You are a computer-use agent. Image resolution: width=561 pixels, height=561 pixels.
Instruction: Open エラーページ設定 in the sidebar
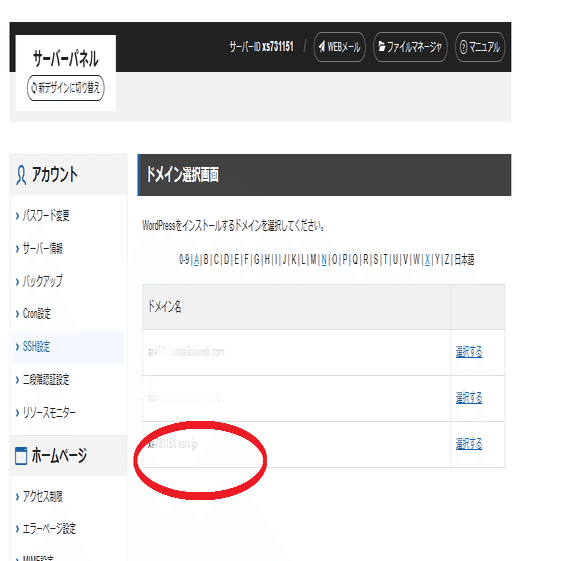[x=49, y=528]
